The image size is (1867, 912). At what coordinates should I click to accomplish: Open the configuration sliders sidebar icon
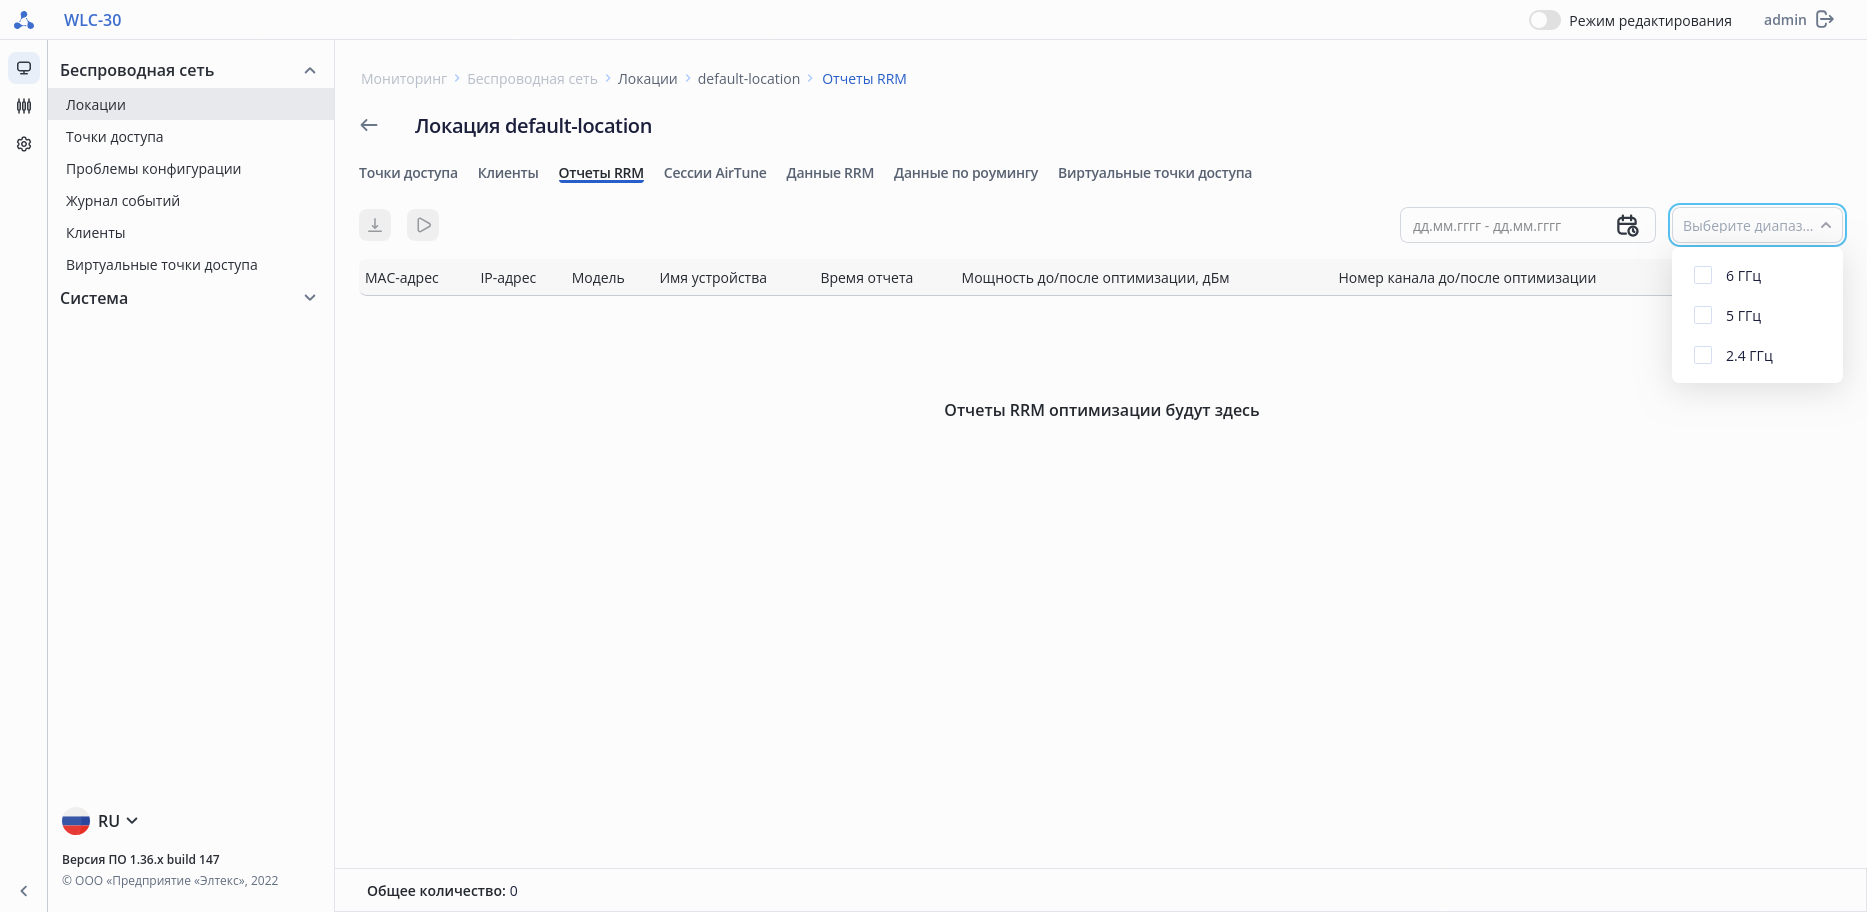[x=24, y=106]
